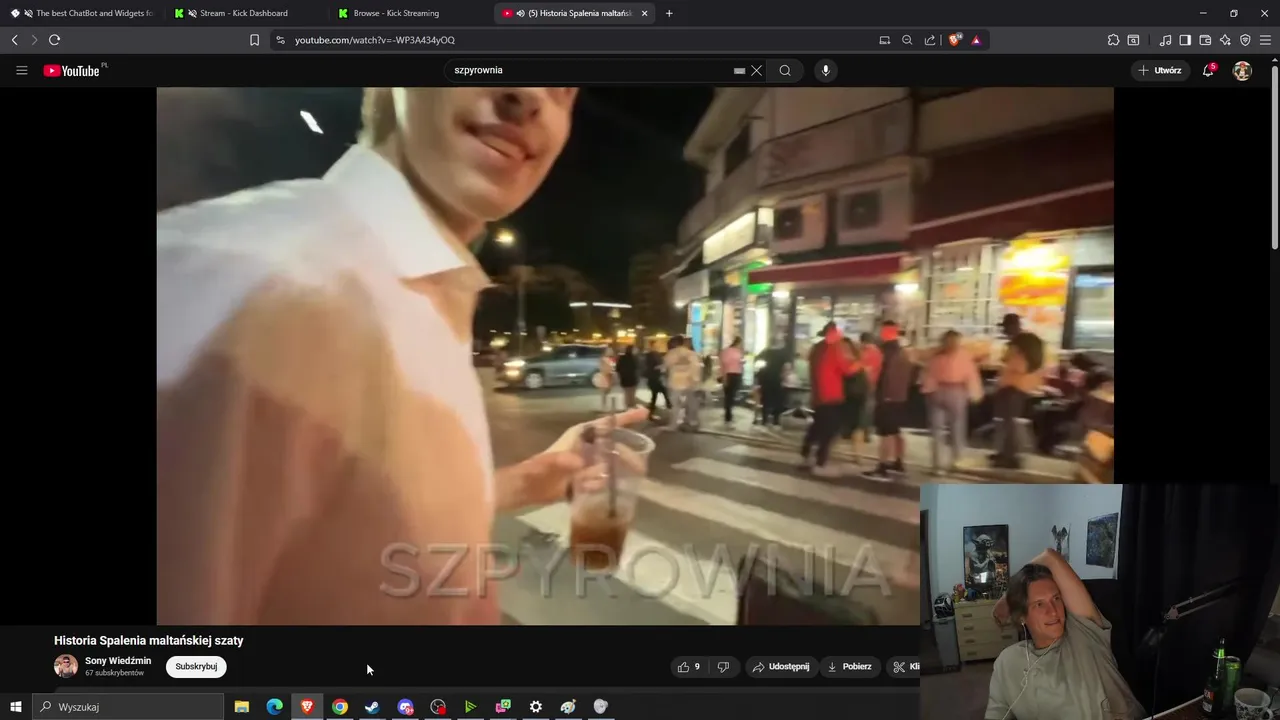Open the Brave main menu
This screenshot has width=1280, height=720.
point(1266,40)
